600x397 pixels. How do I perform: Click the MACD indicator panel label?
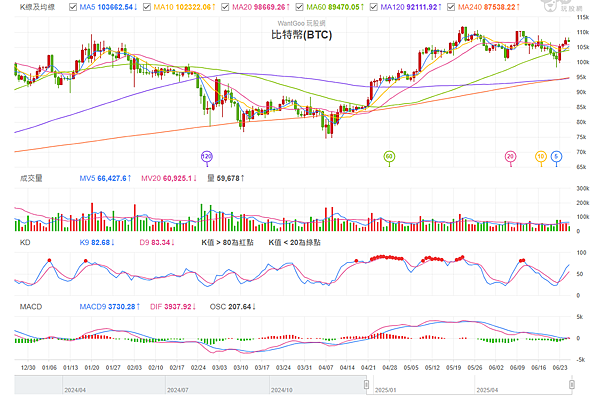(31, 307)
